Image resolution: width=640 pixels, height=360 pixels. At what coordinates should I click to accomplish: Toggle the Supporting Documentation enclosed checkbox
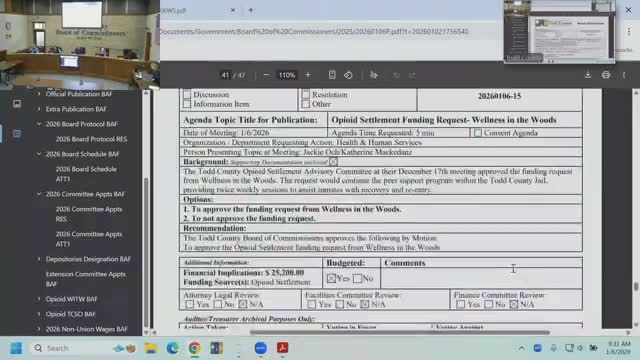(333, 162)
